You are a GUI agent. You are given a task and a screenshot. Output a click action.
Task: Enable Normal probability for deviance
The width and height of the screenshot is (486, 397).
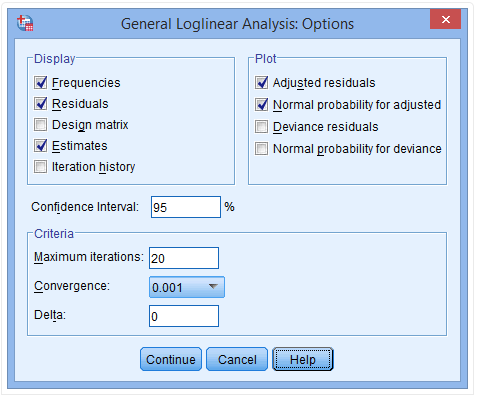click(x=262, y=149)
